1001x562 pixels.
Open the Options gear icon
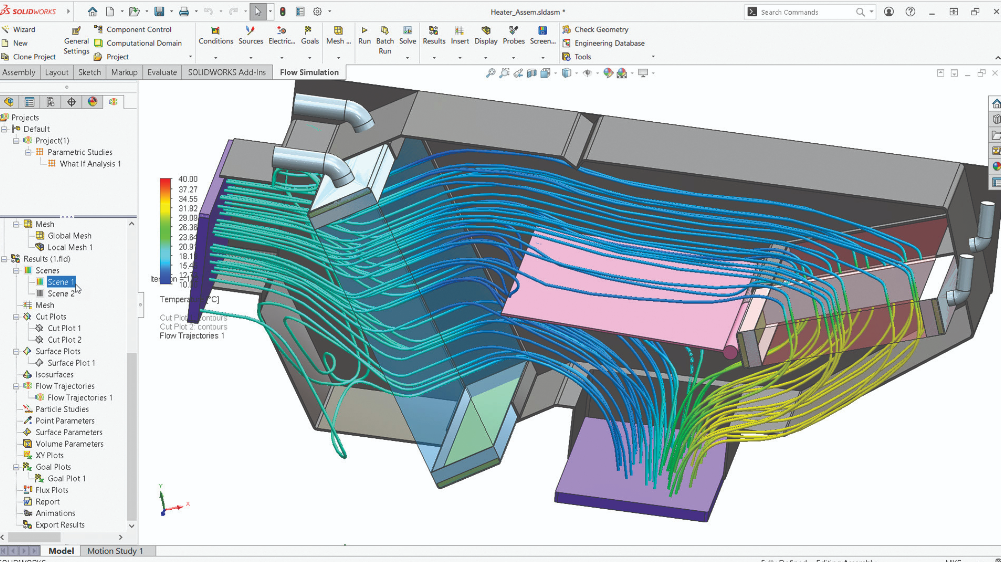tap(317, 11)
